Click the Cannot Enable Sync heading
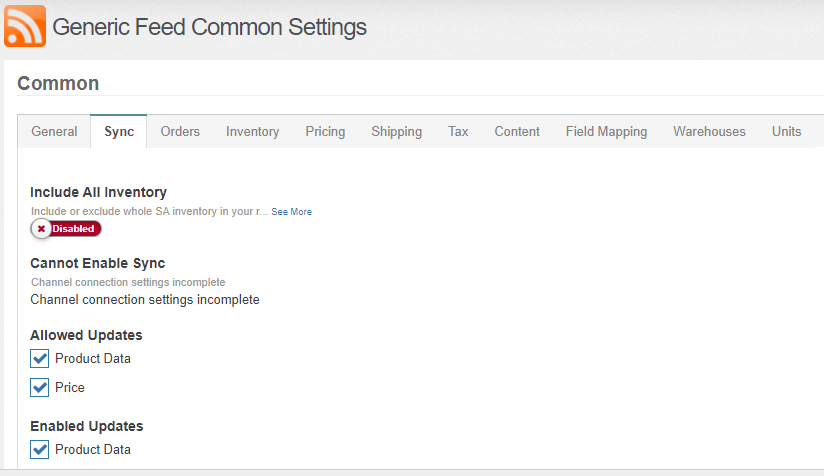824x476 pixels. click(x=98, y=263)
